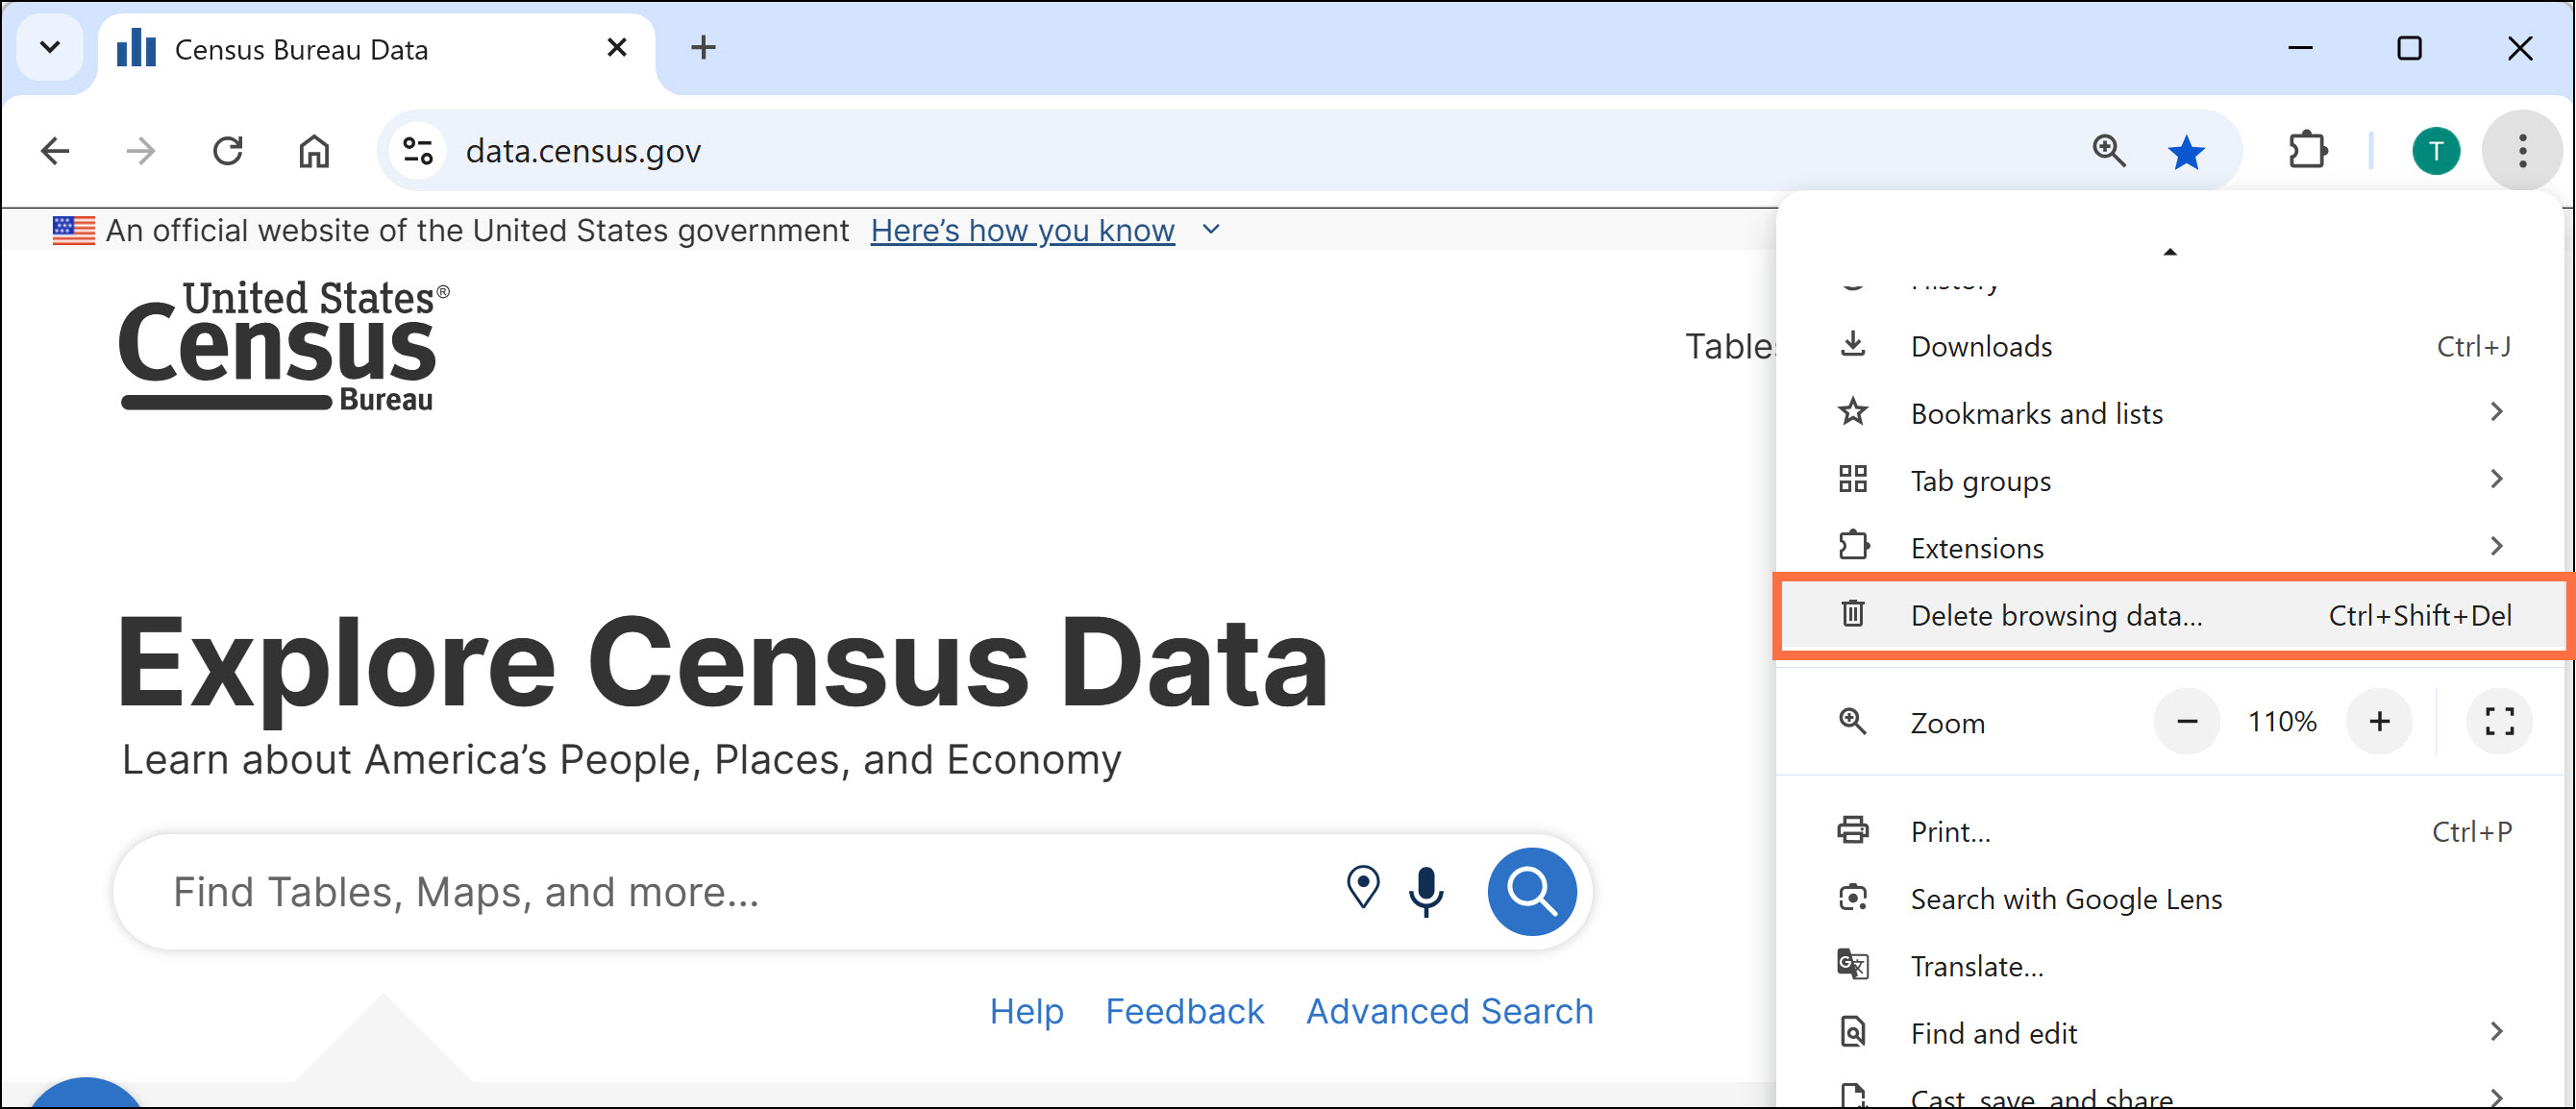Image resolution: width=2576 pixels, height=1109 pixels.
Task: Click the trash icon beside Delete browsing data
Action: 1853,613
